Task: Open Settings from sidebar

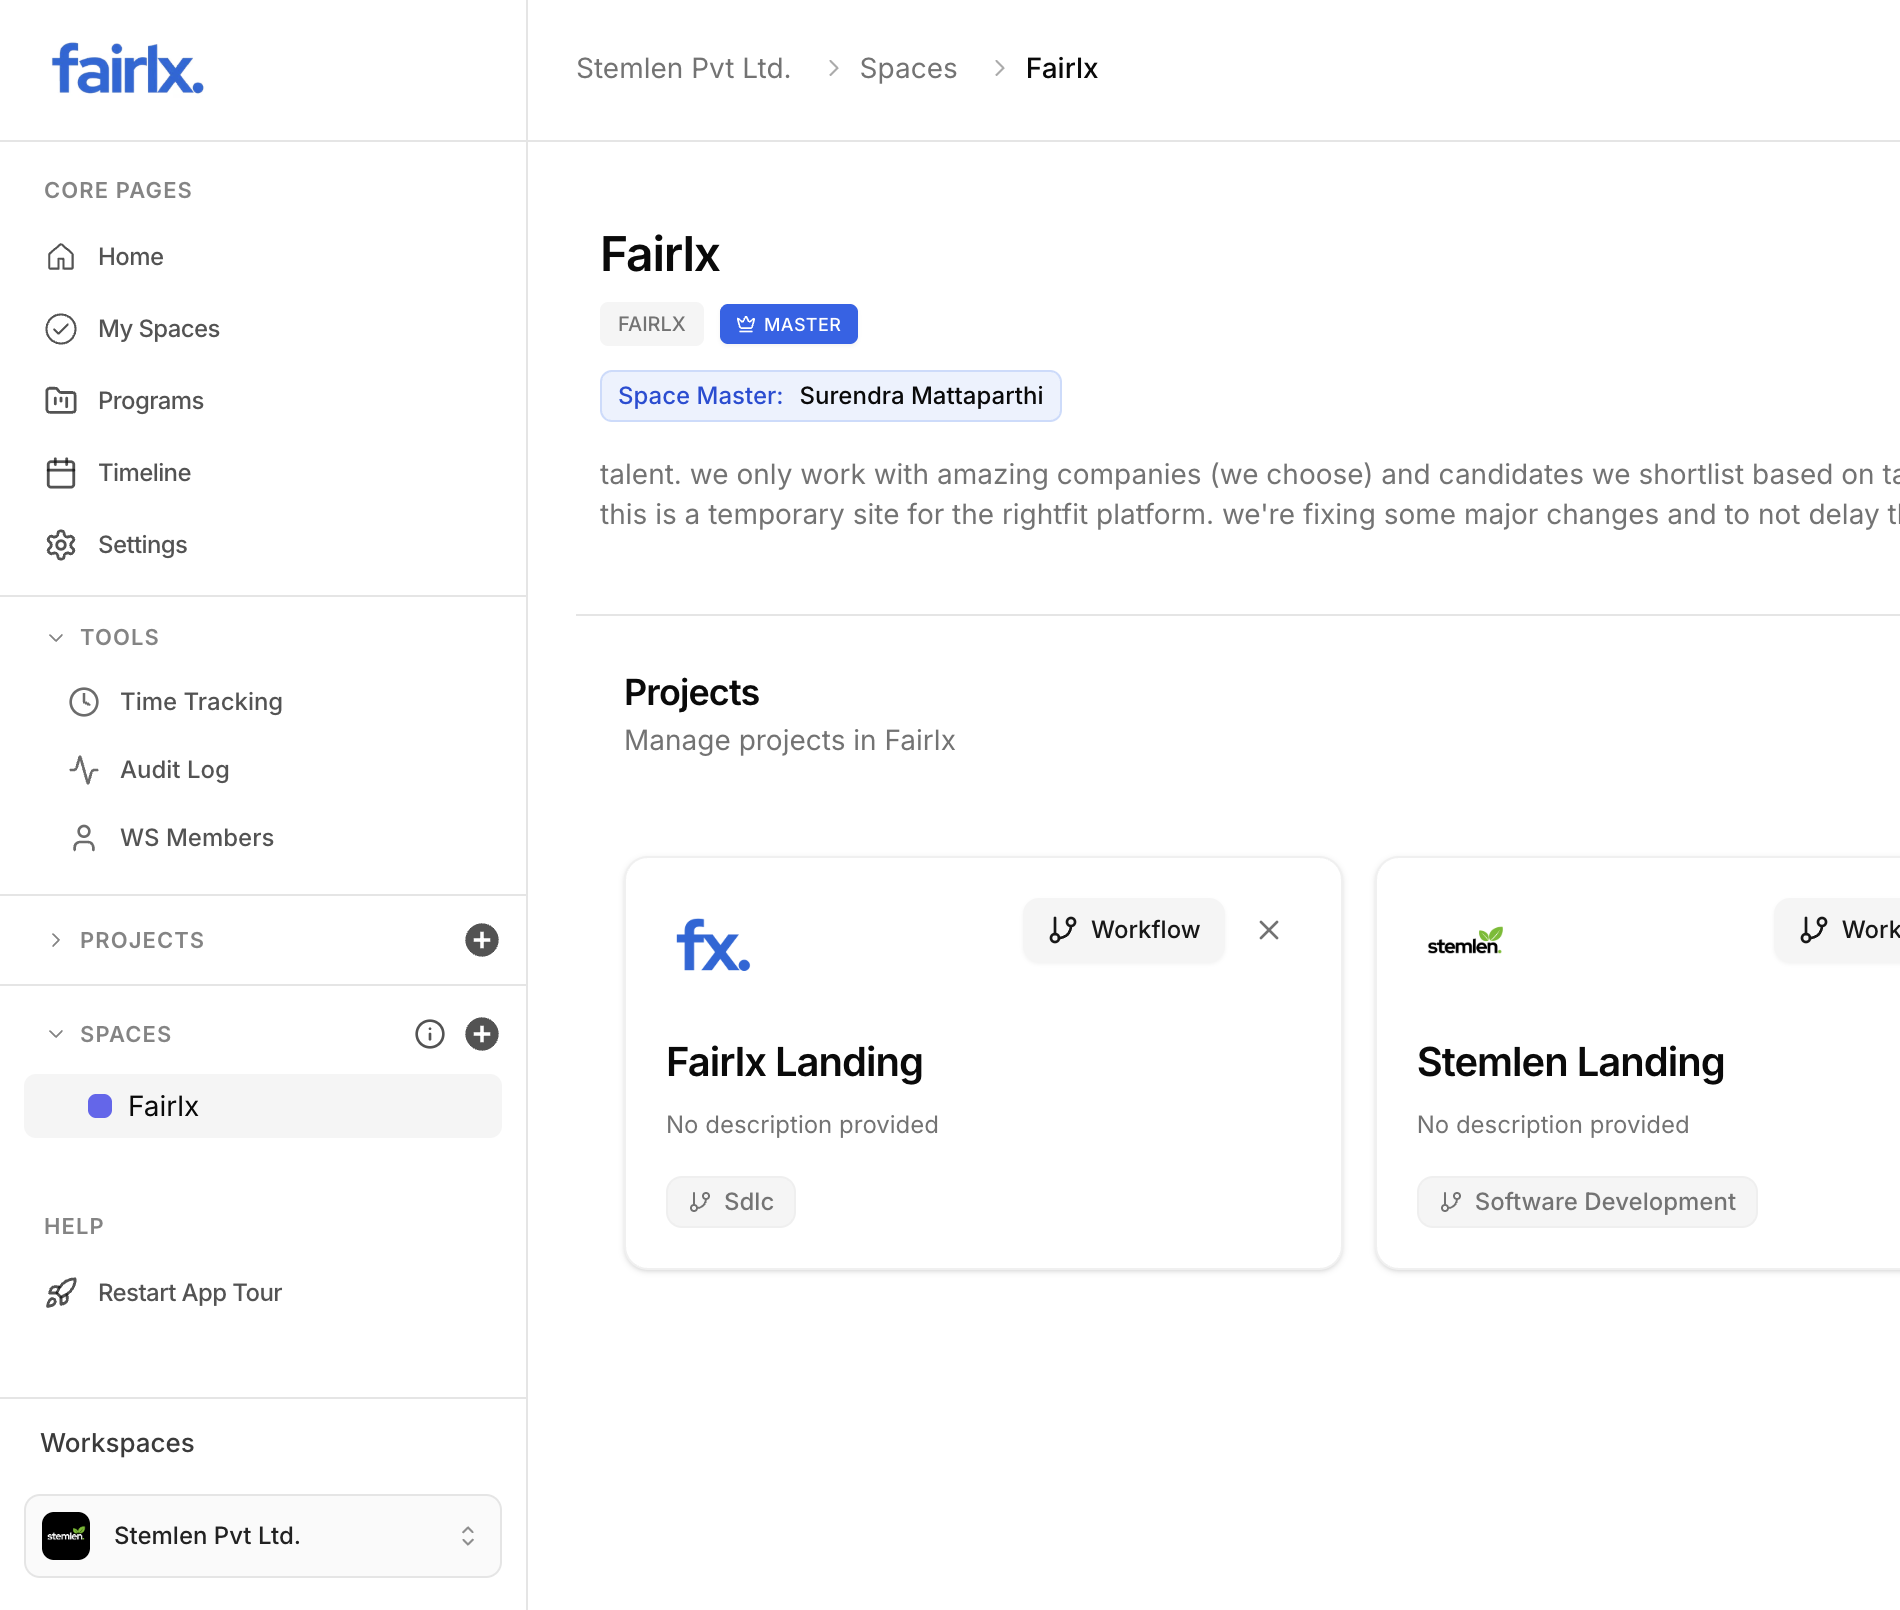Action: click(143, 545)
